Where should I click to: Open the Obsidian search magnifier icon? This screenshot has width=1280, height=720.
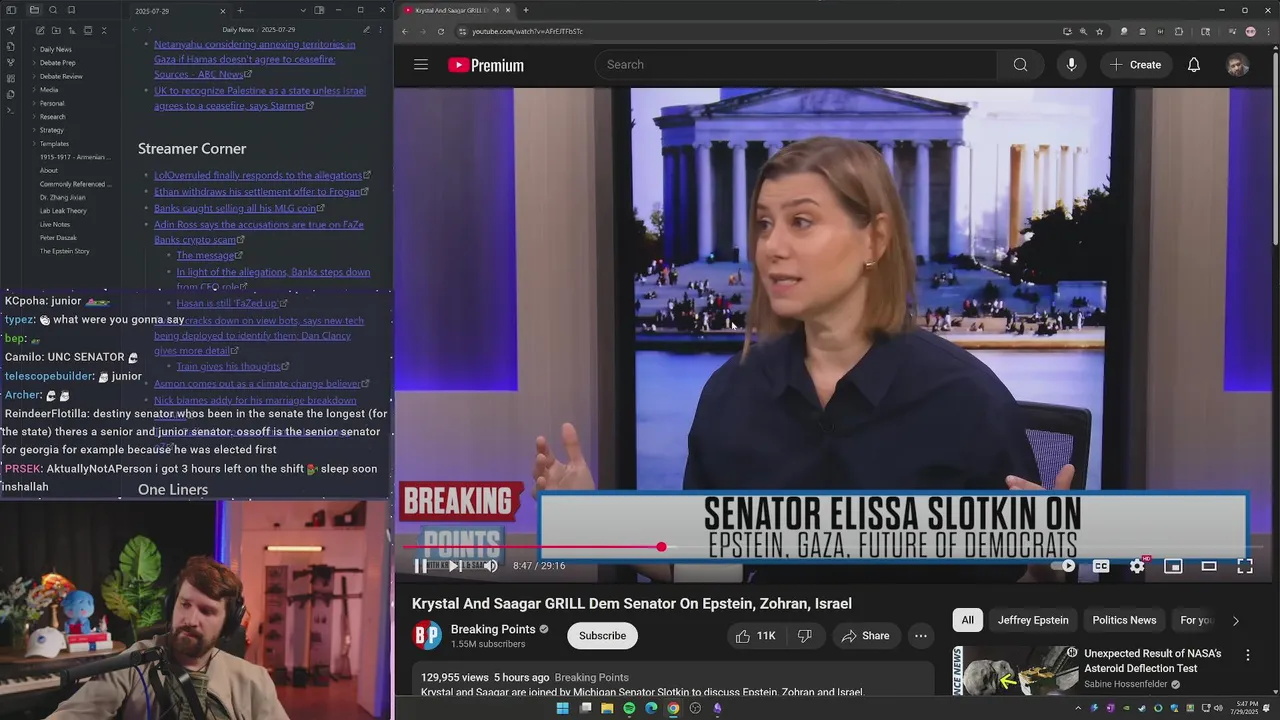55,10
